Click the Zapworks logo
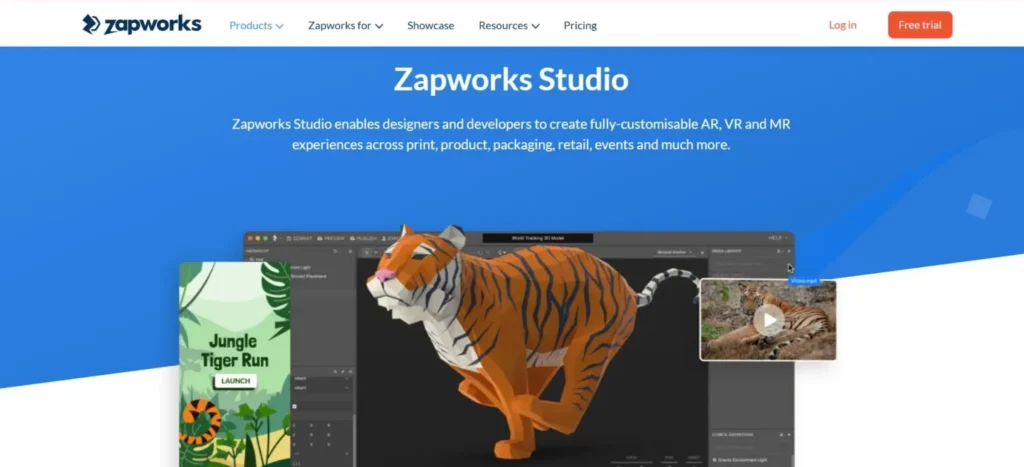Image resolution: width=1024 pixels, height=467 pixels. click(x=142, y=25)
